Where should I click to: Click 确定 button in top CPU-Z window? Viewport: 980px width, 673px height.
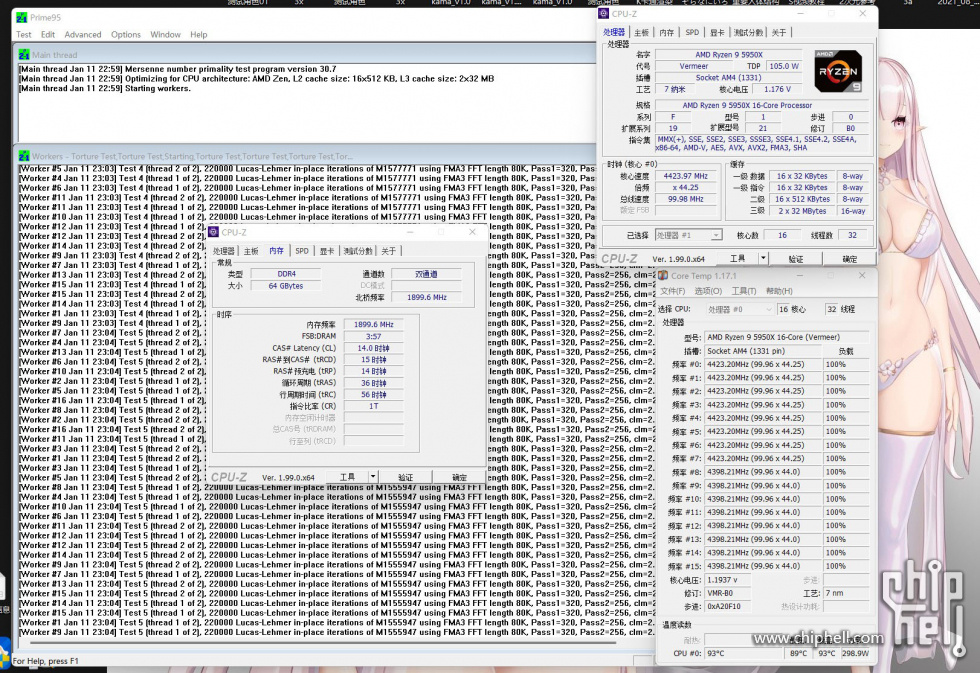[x=849, y=258]
